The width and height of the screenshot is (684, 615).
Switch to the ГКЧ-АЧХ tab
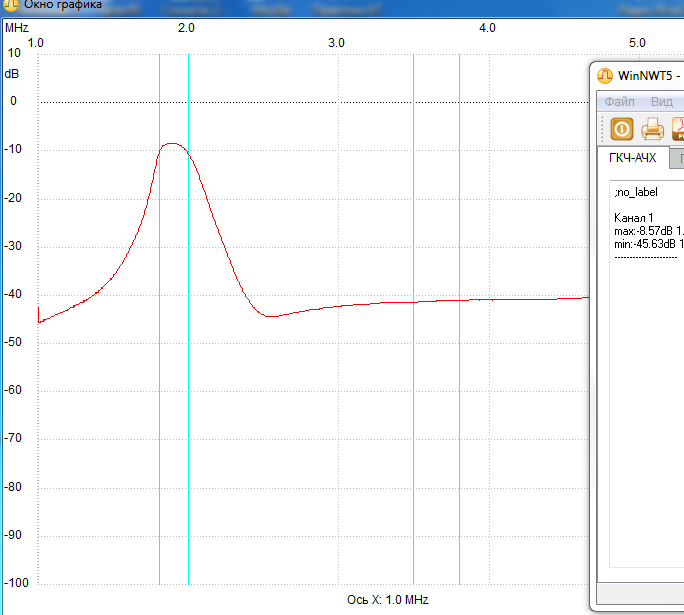coord(632,158)
